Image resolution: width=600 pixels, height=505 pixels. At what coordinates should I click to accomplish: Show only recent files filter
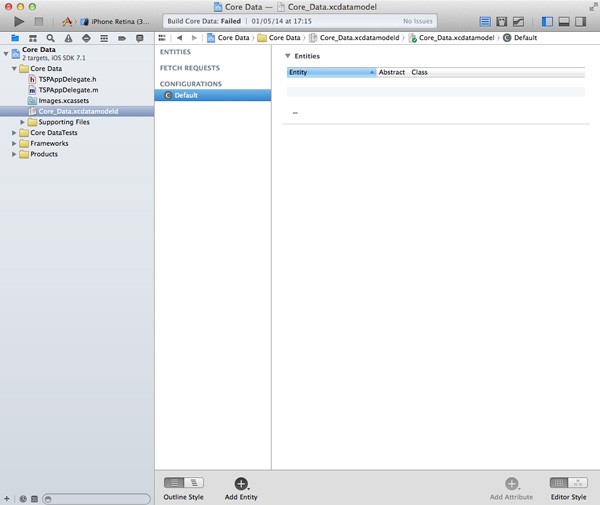click(x=23, y=498)
